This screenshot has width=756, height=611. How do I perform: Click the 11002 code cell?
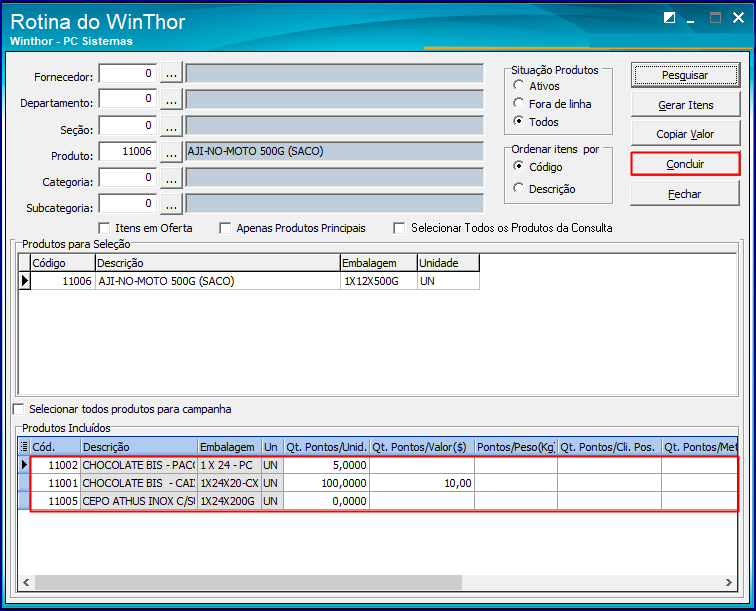point(55,465)
